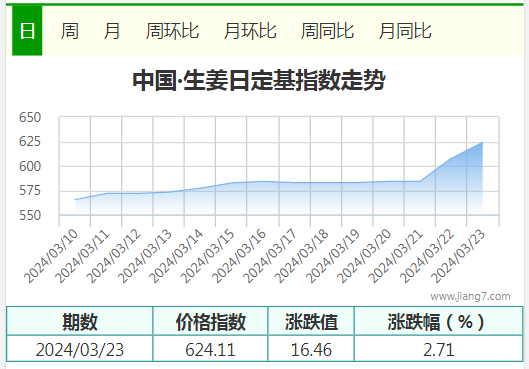Select the 日 daily tab

[x=27, y=31]
